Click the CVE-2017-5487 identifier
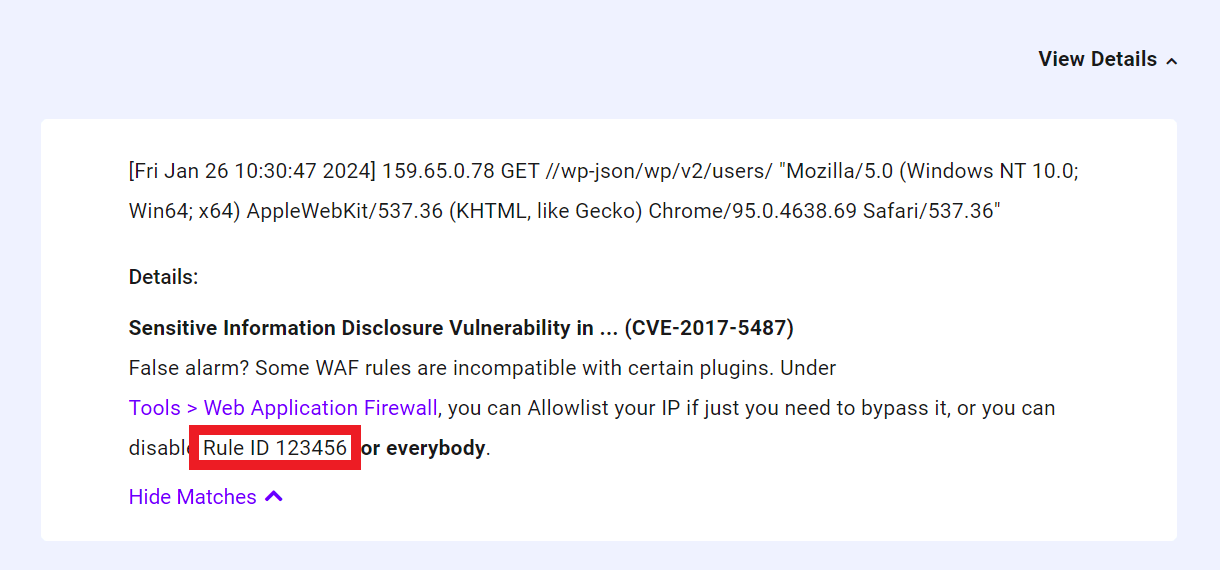 [x=709, y=328]
